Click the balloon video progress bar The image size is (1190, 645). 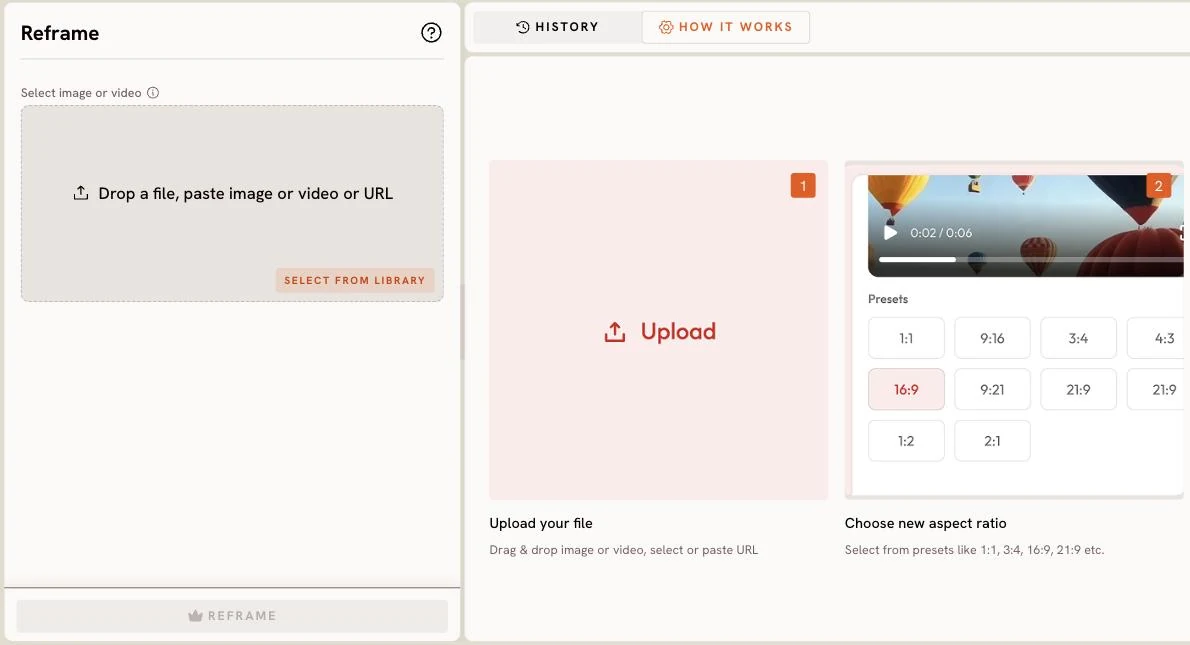pyautogui.click(x=1031, y=260)
